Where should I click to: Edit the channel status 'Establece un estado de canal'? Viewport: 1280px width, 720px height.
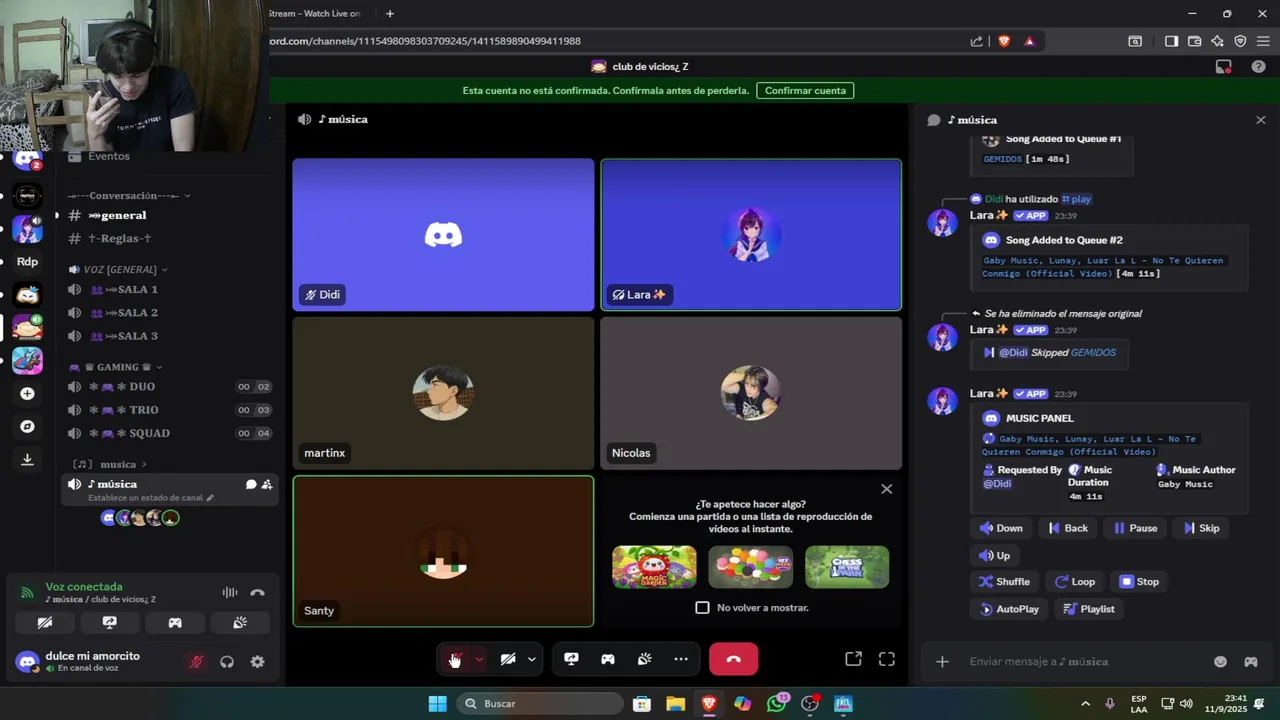[x=151, y=497]
